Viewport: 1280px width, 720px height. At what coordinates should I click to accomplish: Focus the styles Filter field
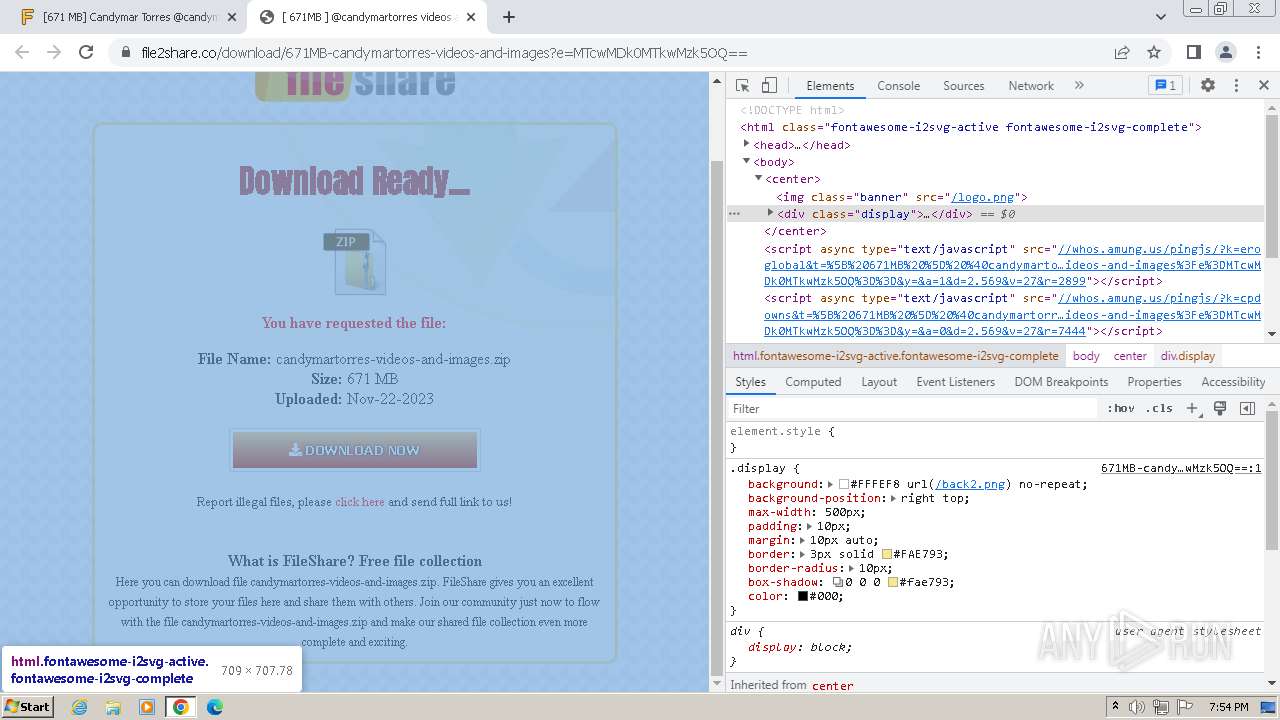[x=912, y=408]
